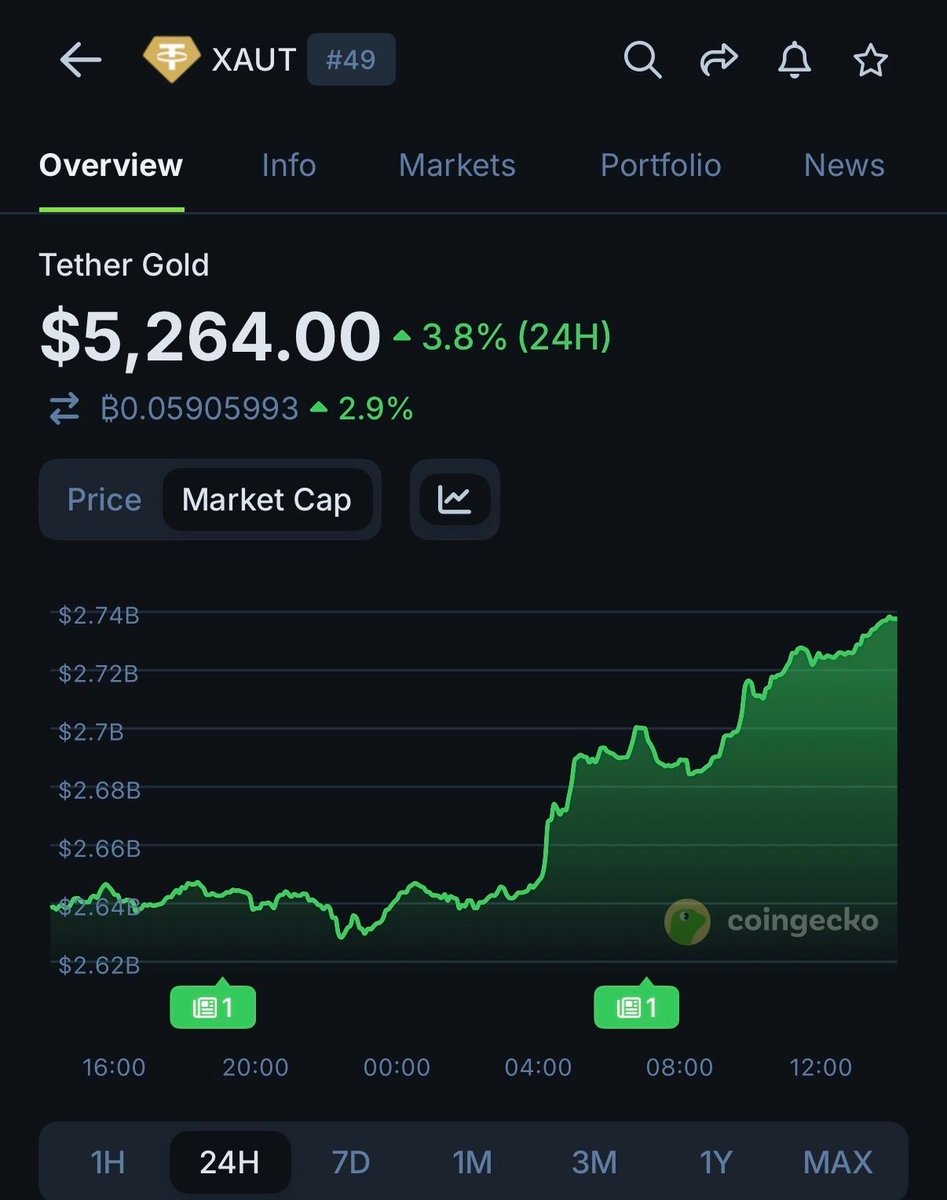Screen dimensions: 947x1200
Task: Tap the #49 rank badge
Action: pos(350,60)
